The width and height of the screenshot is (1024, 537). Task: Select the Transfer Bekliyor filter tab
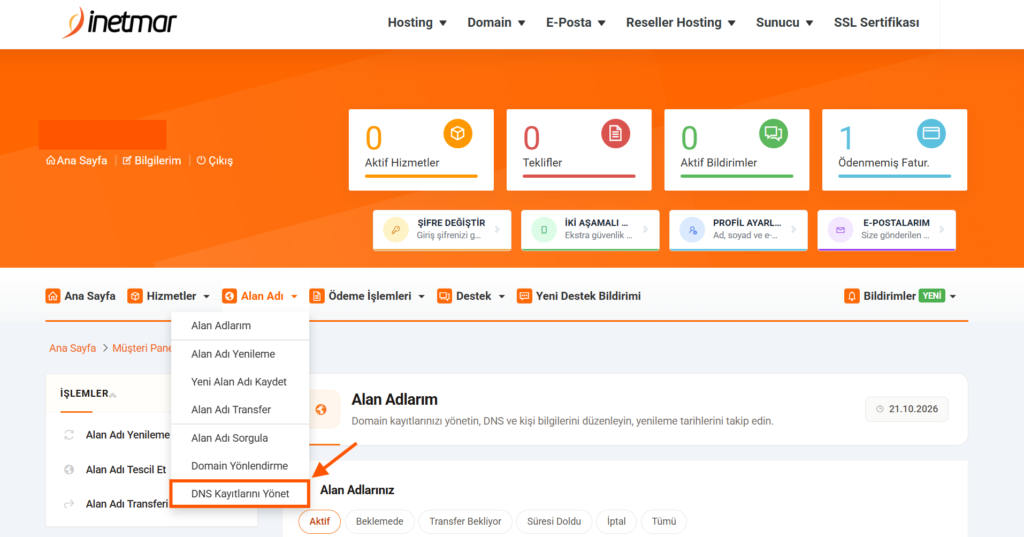point(465,521)
